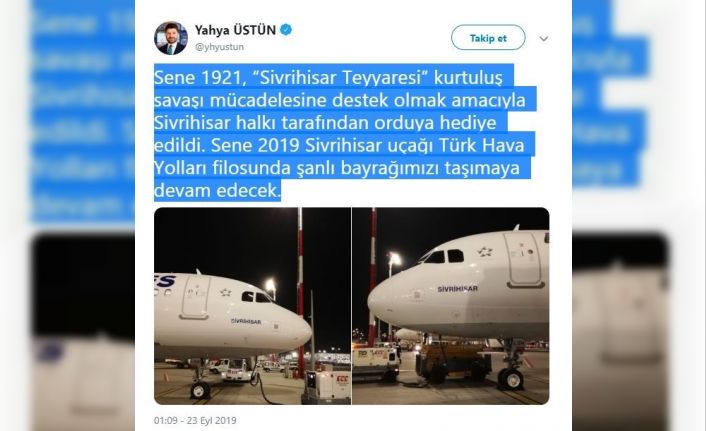Click SİVRİHİSAR lettering on left plane fuselage
Viewport: 706px width, 431px height.
(246, 322)
